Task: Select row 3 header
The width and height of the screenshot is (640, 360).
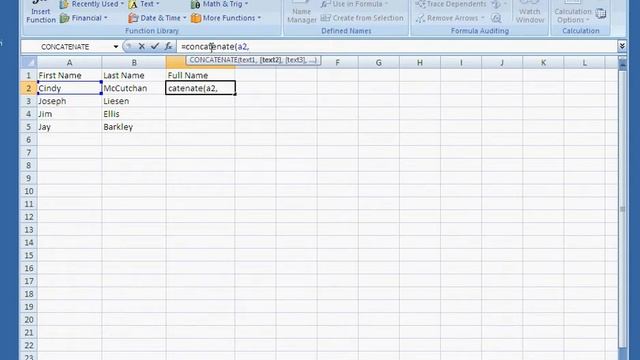Action: (29, 101)
